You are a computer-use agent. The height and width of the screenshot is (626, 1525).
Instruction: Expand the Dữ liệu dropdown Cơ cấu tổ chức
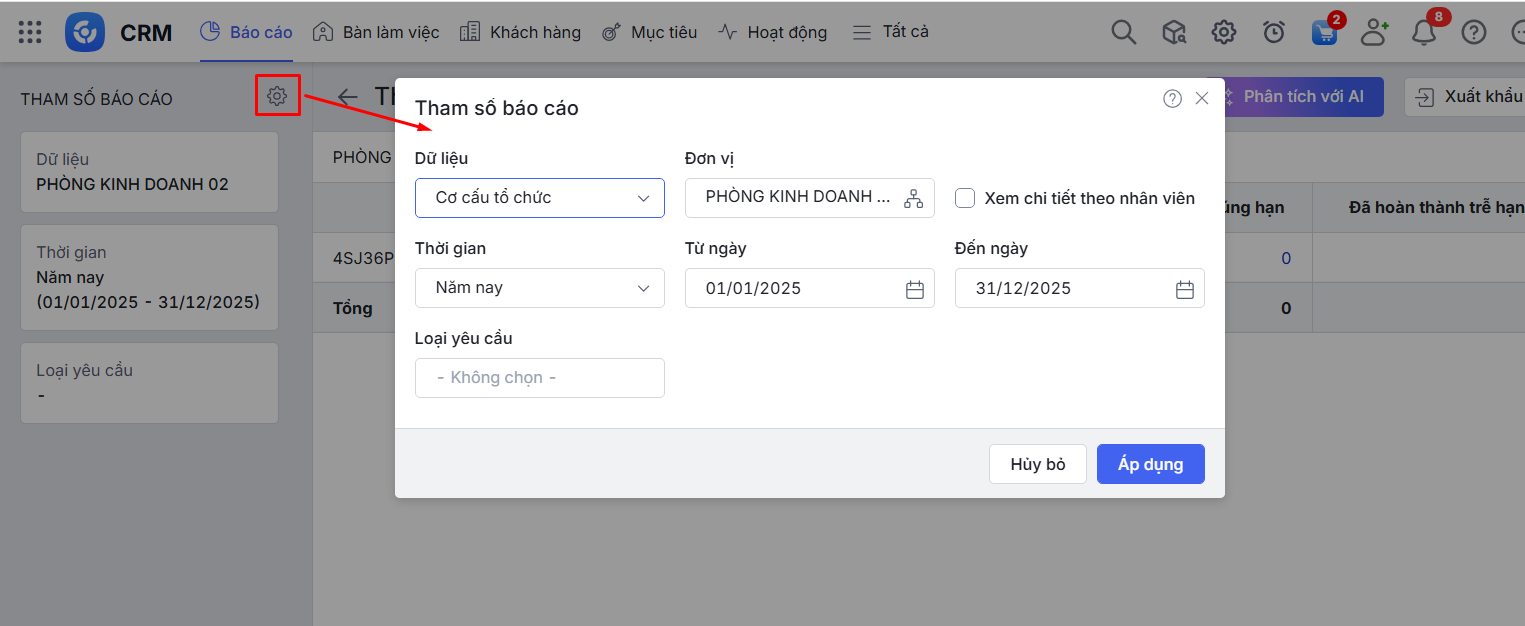coord(540,198)
